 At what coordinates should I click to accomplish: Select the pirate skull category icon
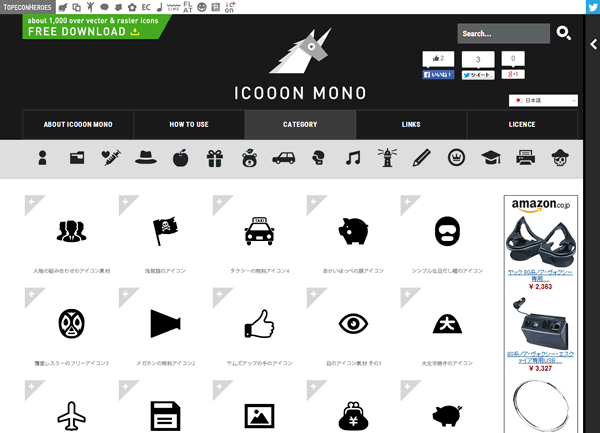coord(560,158)
